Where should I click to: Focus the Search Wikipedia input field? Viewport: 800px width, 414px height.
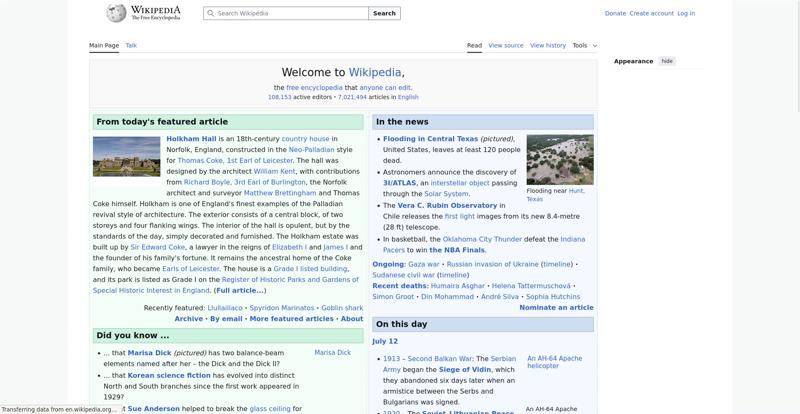tap(286, 13)
